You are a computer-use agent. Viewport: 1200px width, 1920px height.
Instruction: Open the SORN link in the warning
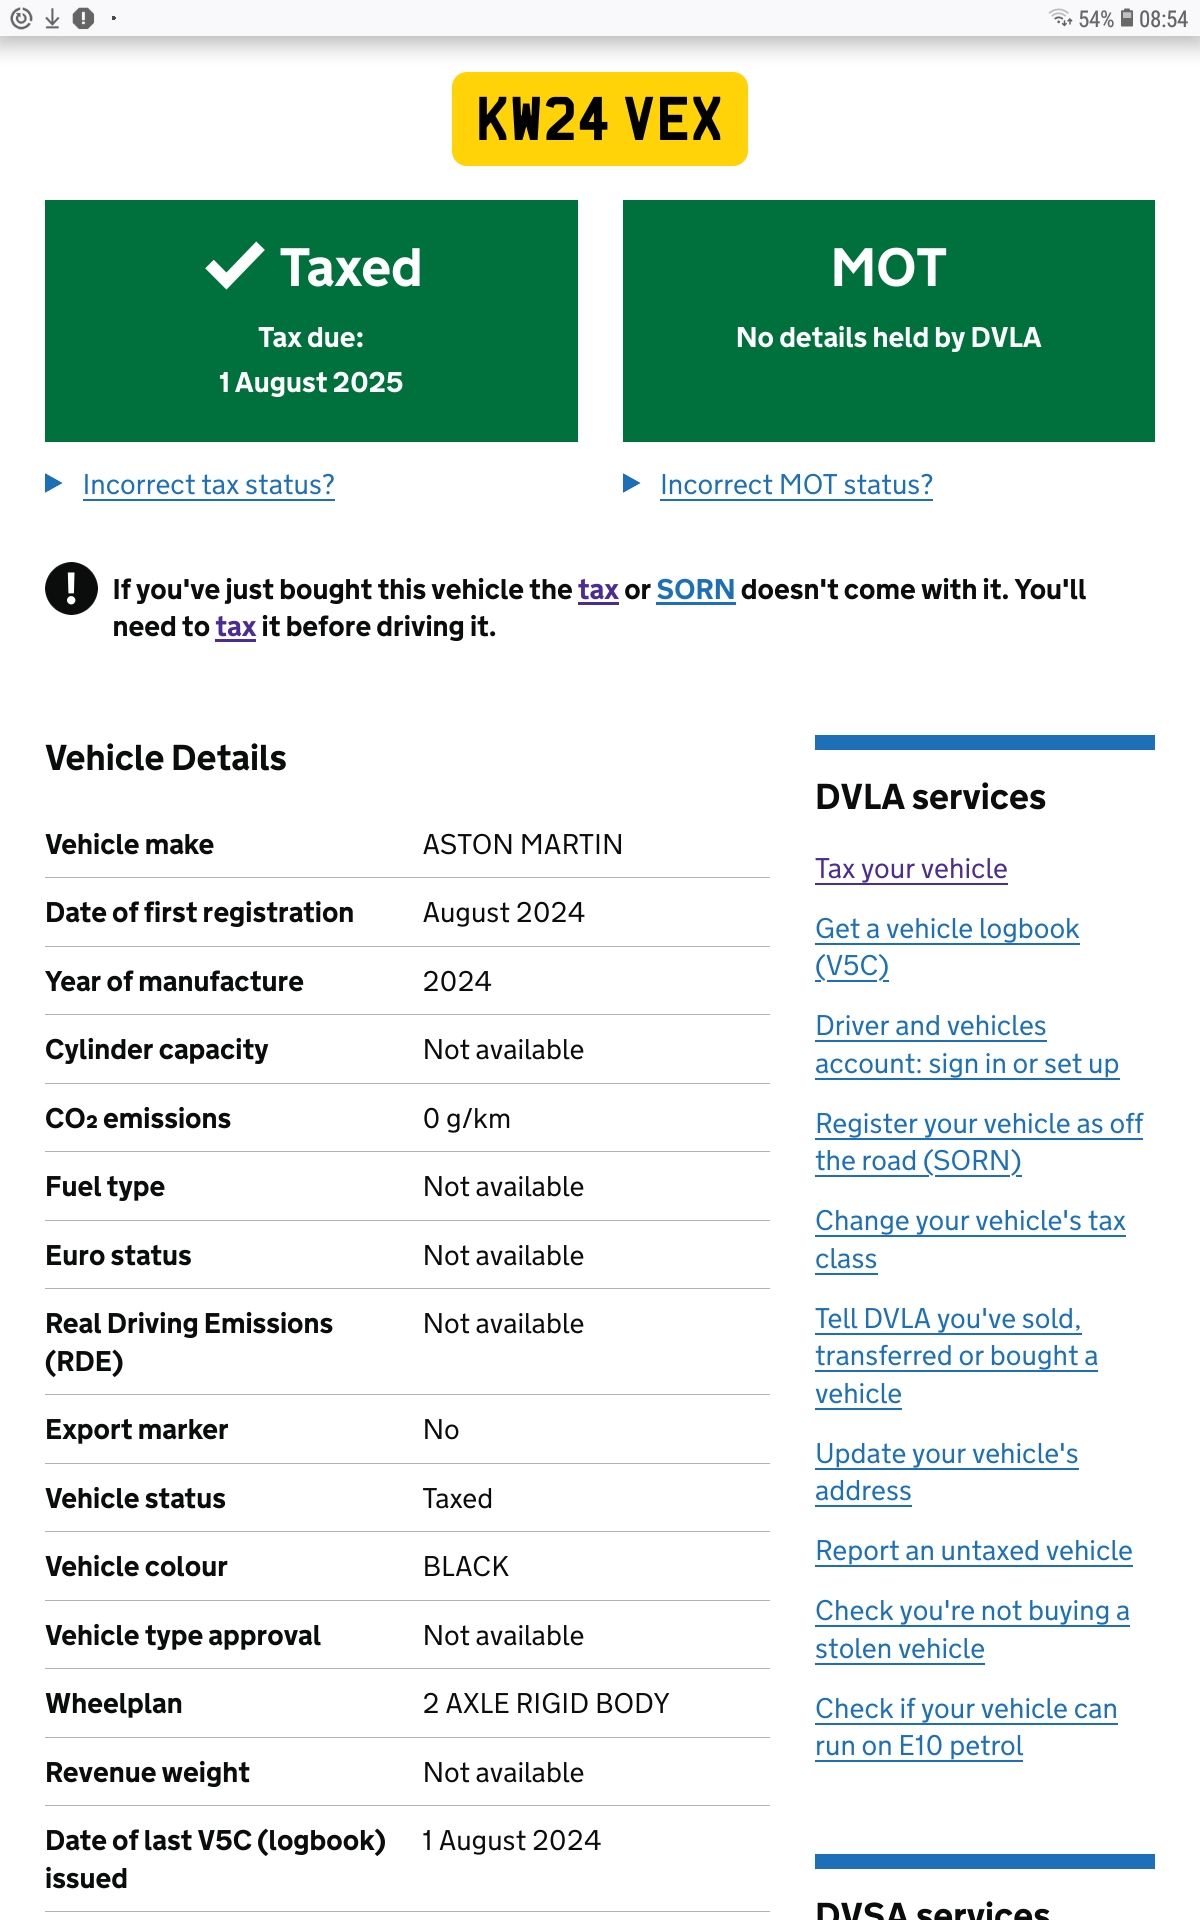(x=695, y=590)
